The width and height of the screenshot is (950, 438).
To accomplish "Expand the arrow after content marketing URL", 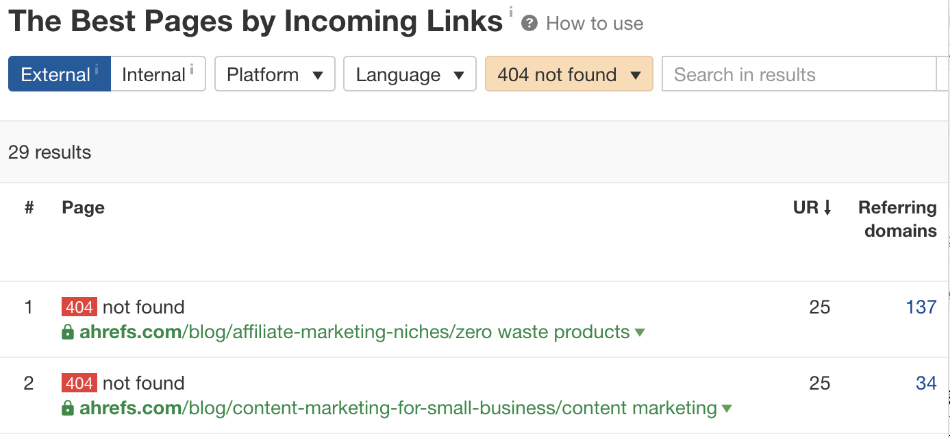I will [x=726, y=409].
